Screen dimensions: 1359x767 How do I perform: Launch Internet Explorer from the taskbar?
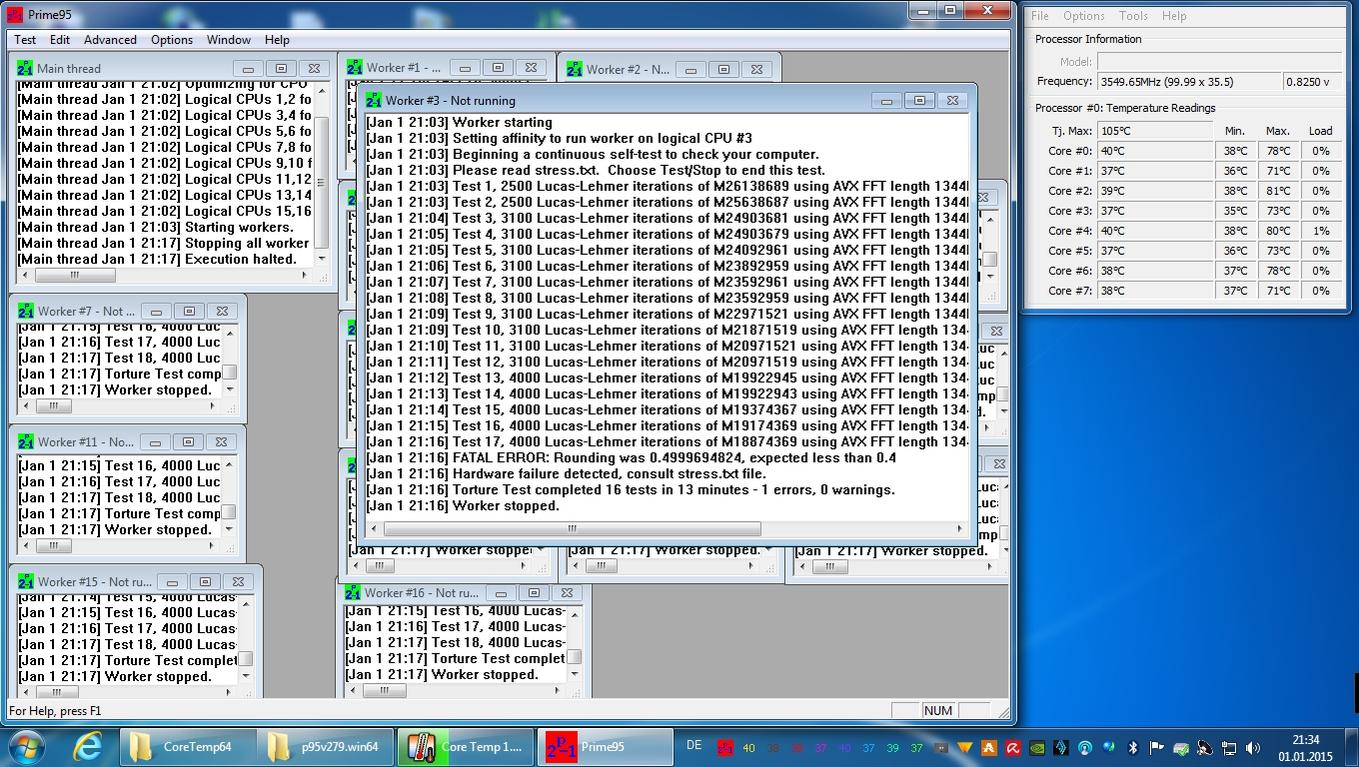[x=87, y=747]
